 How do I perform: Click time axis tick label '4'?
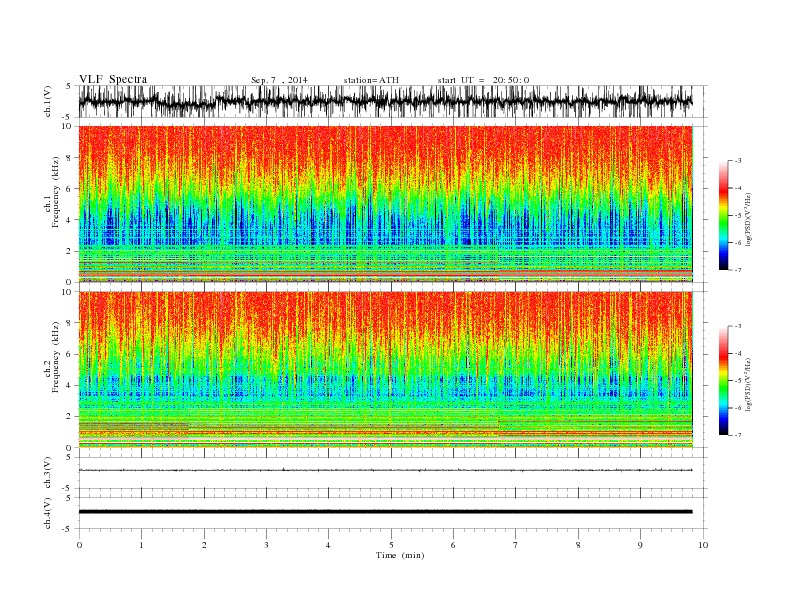pyautogui.click(x=329, y=545)
